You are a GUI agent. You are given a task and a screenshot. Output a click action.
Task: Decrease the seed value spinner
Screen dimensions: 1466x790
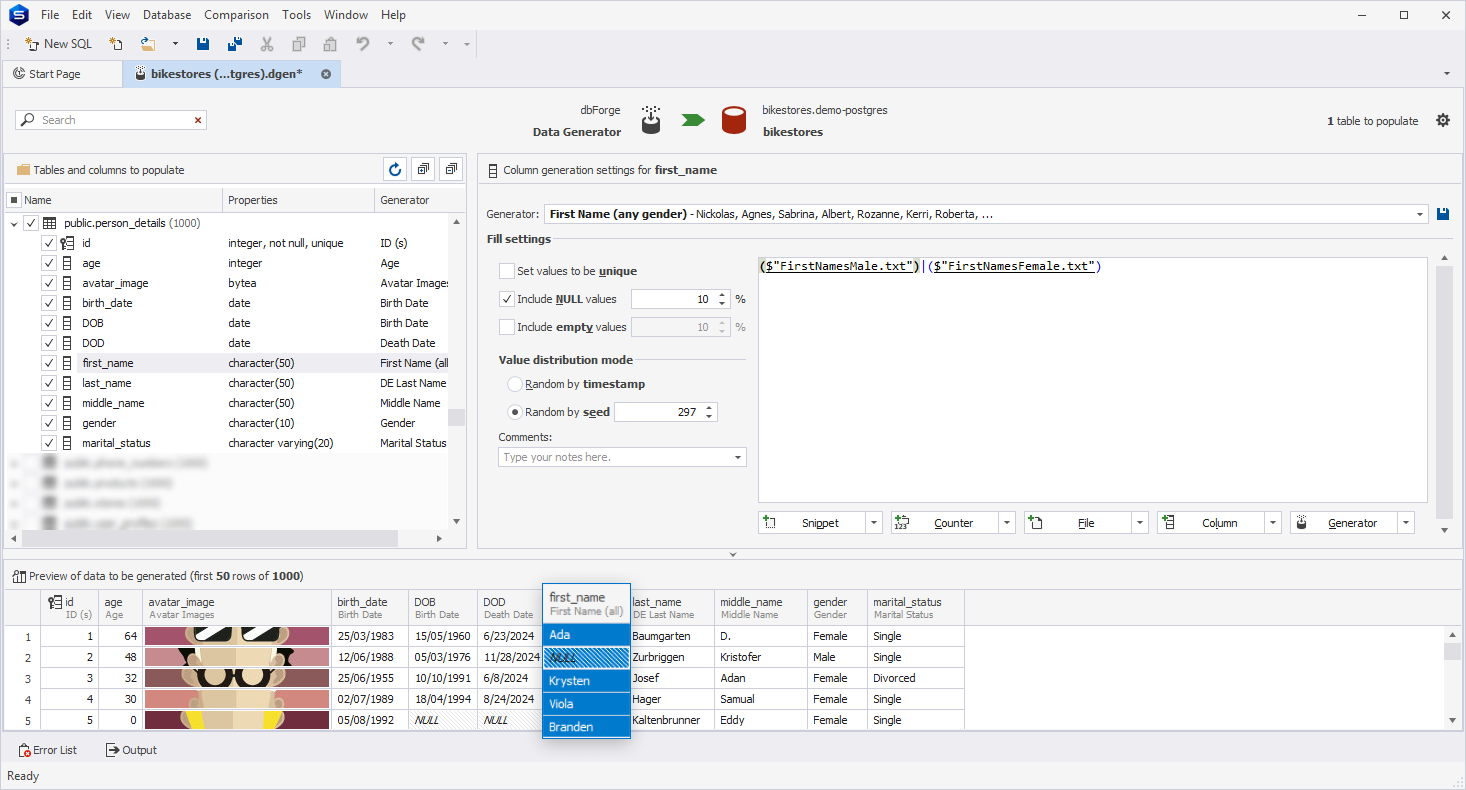(x=710, y=416)
